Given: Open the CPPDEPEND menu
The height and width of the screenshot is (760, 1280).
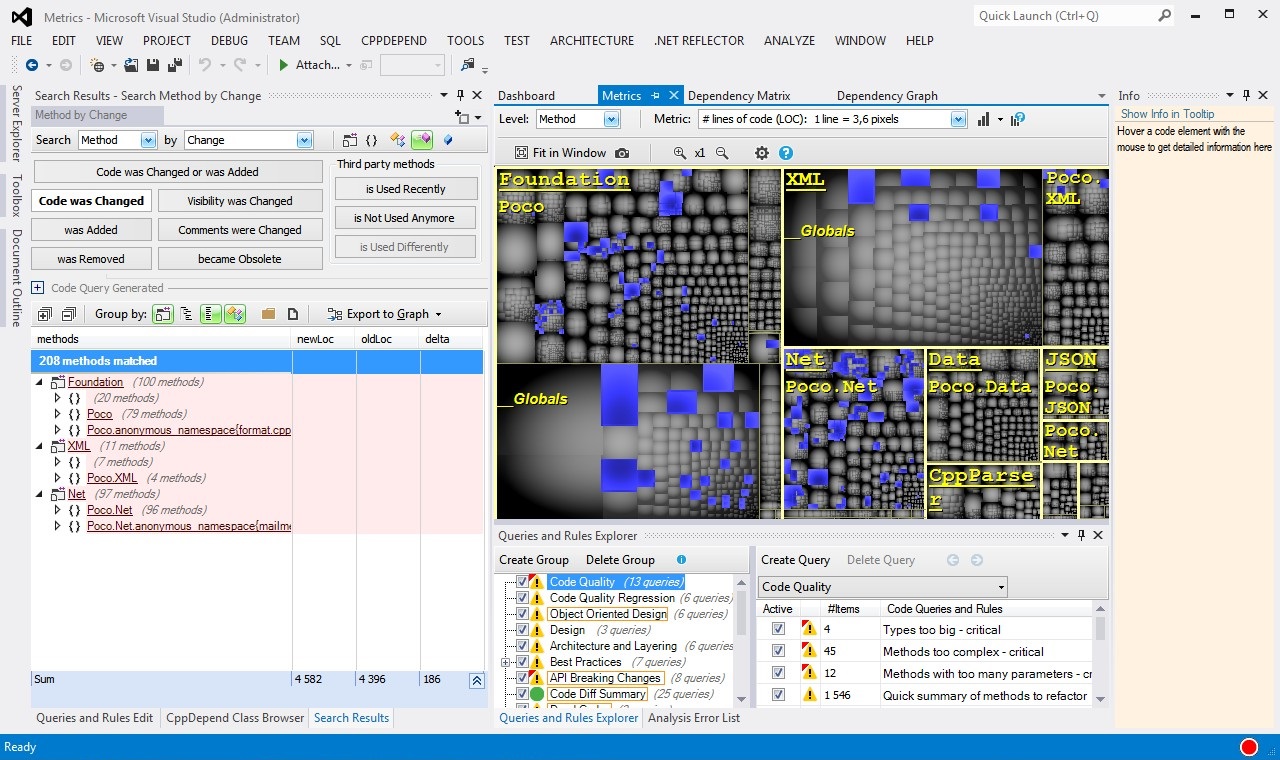Looking at the screenshot, I should tap(393, 41).
